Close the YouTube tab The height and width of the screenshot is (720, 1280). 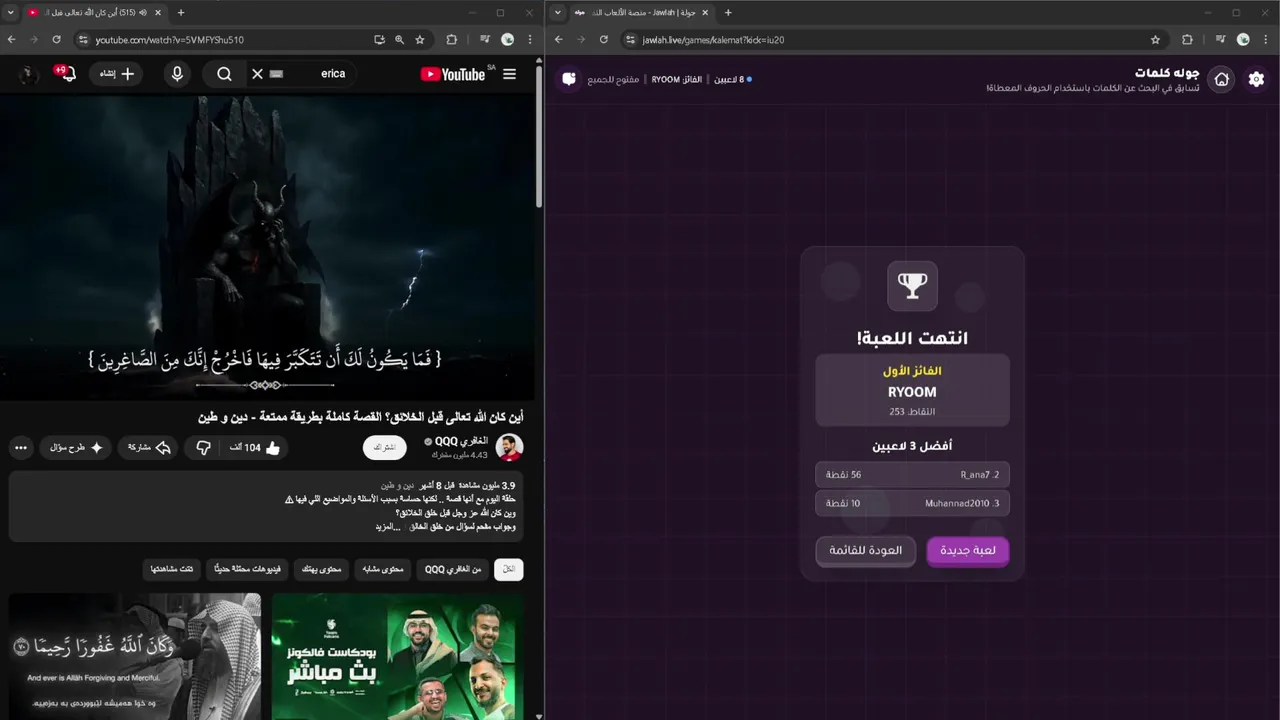[x=159, y=12]
